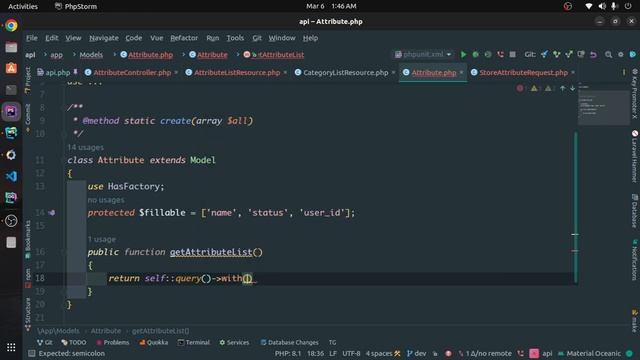
Task: Click Attribute class breadcrumb in navigation bar
Action: (208, 55)
